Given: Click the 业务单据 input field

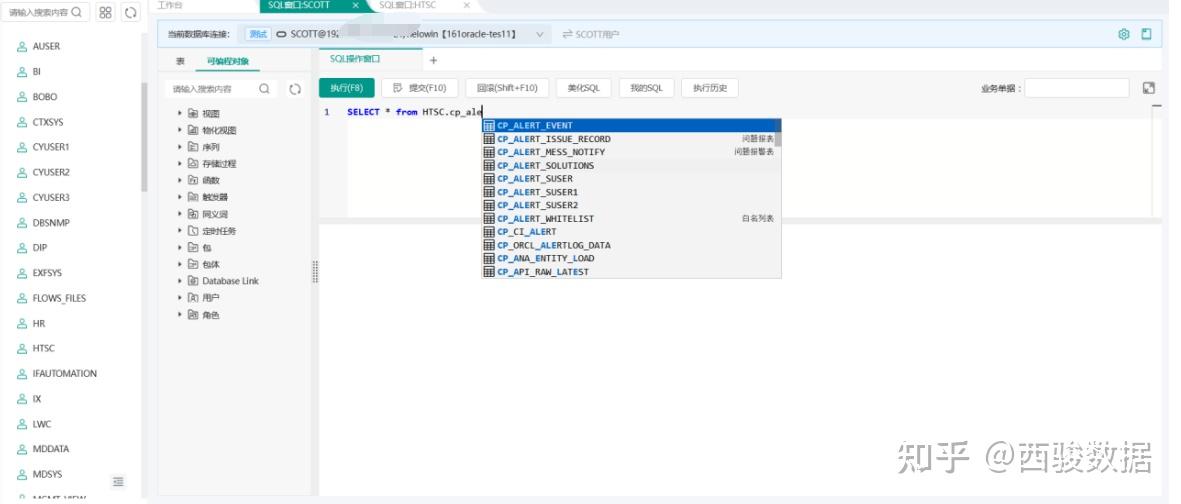Looking at the screenshot, I should tap(1077, 88).
